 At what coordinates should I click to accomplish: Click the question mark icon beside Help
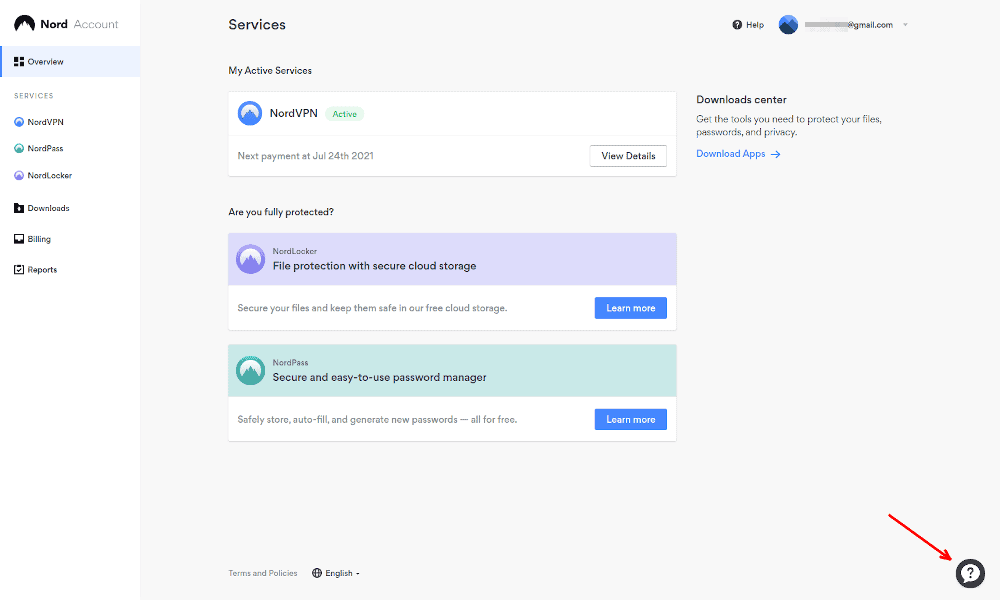click(737, 25)
